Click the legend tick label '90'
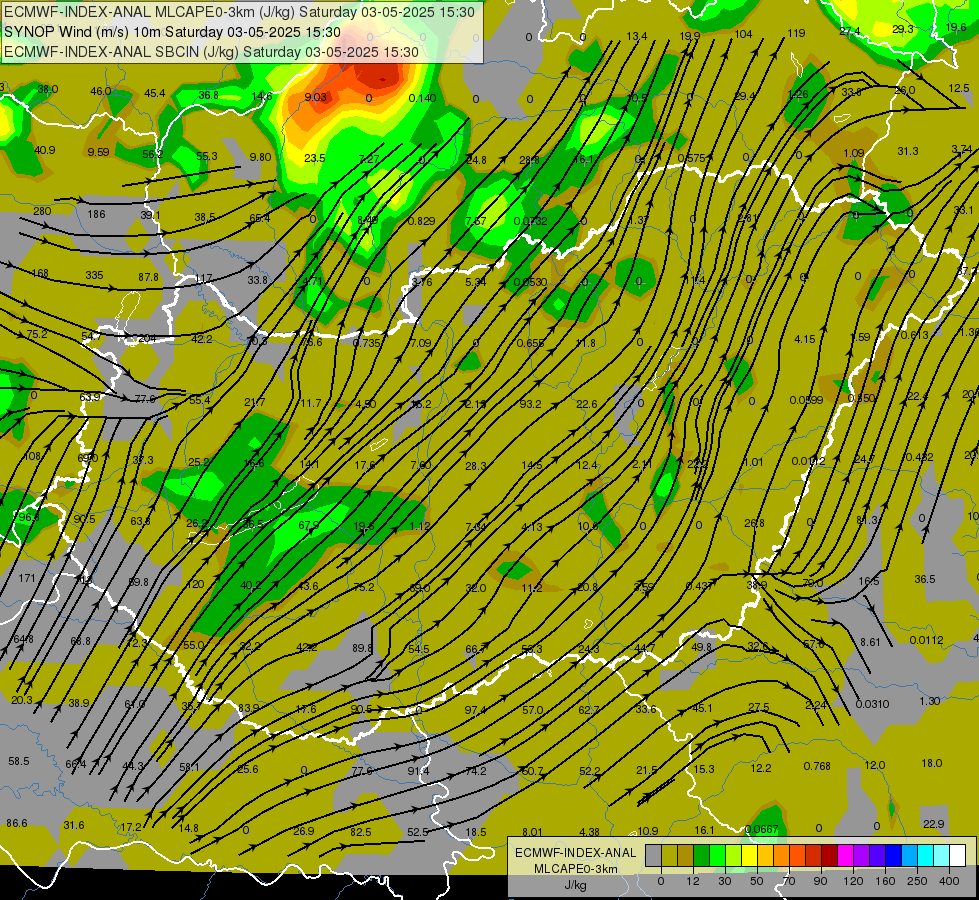This screenshot has height=900, width=979. 820,881
